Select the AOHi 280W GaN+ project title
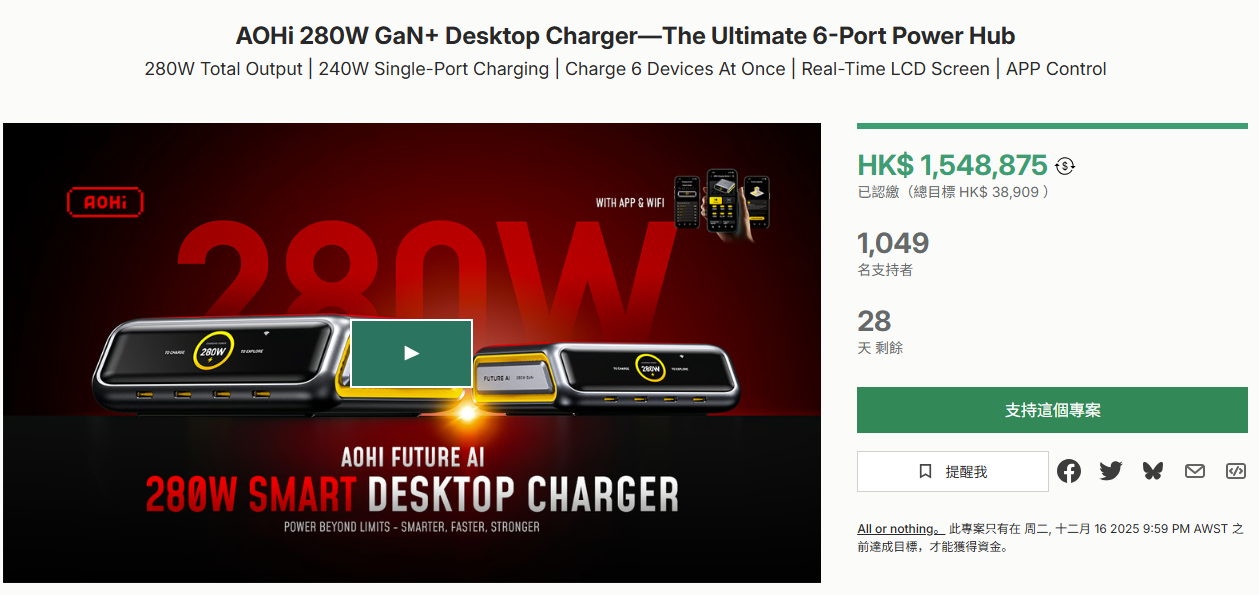Image resolution: width=1259 pixels, height=595 pixels. (625, 36)
